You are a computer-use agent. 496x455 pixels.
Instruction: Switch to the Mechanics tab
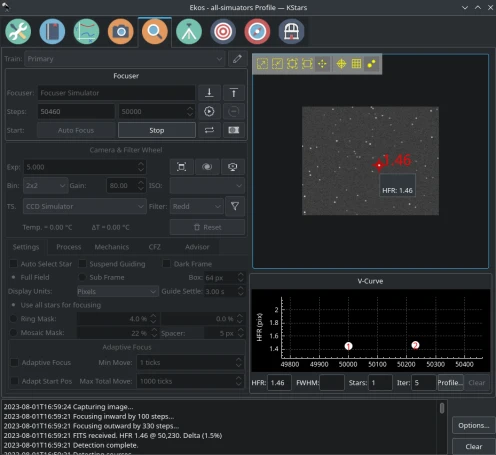click(112, 247)
